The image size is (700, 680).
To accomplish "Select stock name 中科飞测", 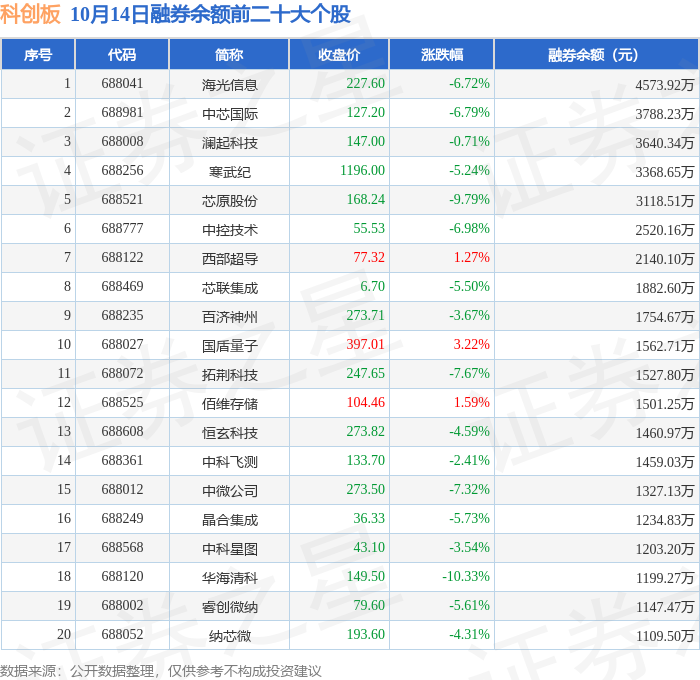I will 229,462.
